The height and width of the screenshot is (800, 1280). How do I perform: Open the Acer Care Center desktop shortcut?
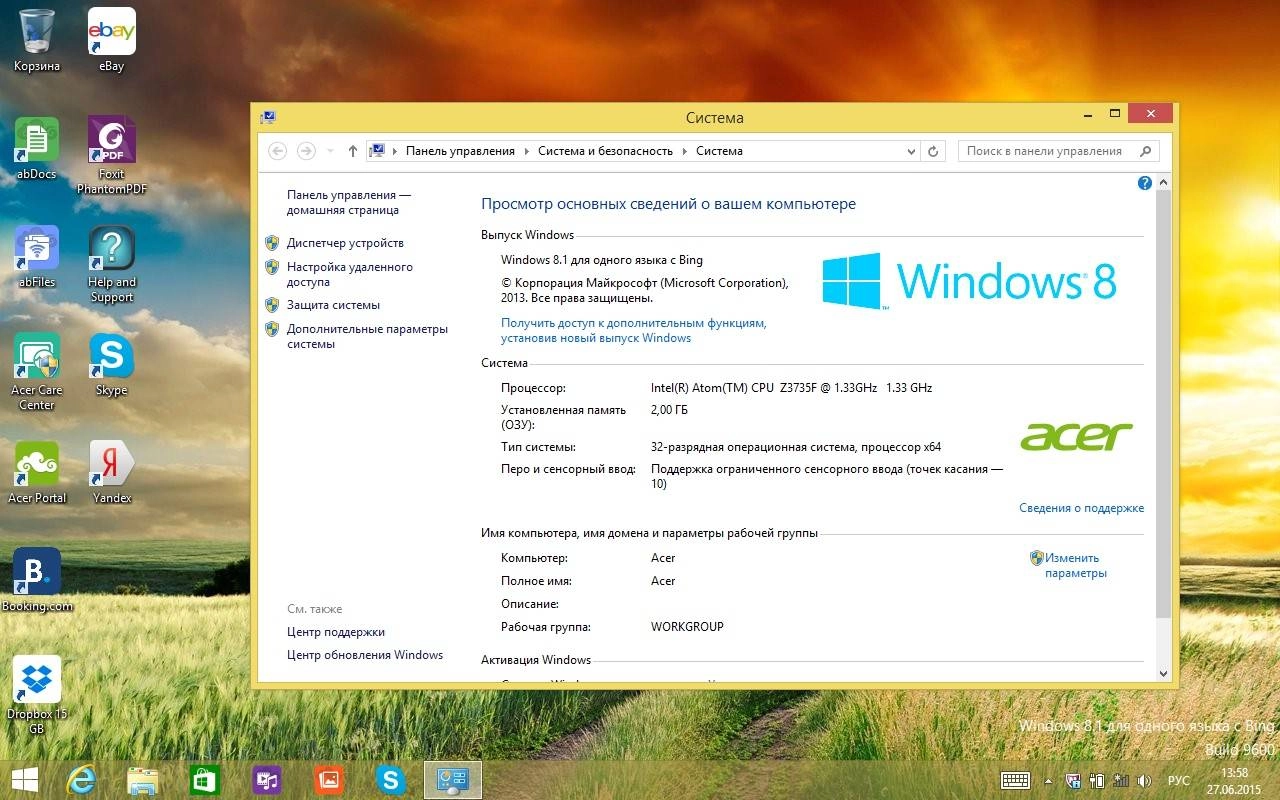click(x=36, y=371)
